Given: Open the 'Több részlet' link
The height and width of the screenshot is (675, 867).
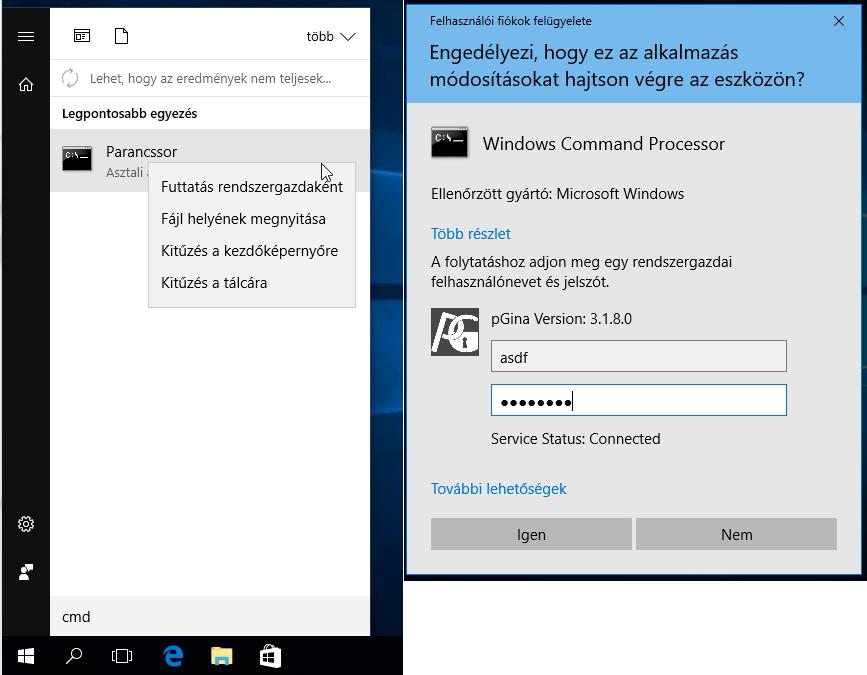Looking at the screenshot, I should pyautogui.click(x=471, y=234).
